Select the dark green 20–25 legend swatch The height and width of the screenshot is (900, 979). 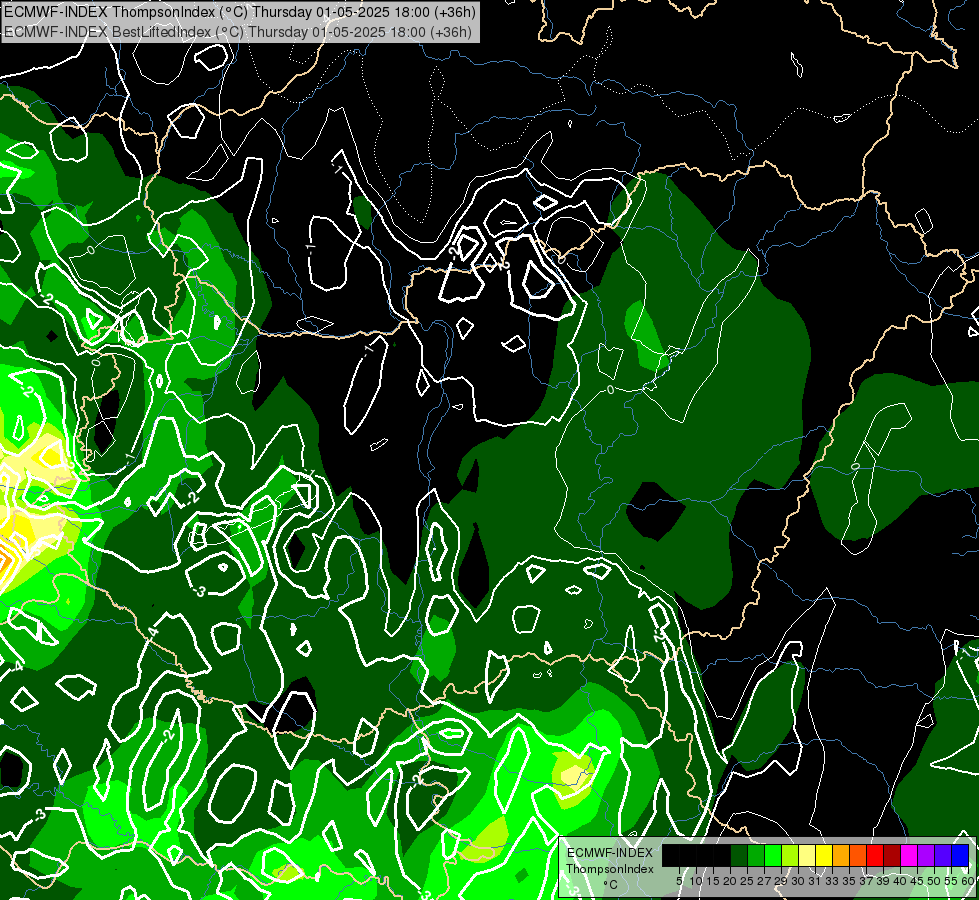[739, 855]
